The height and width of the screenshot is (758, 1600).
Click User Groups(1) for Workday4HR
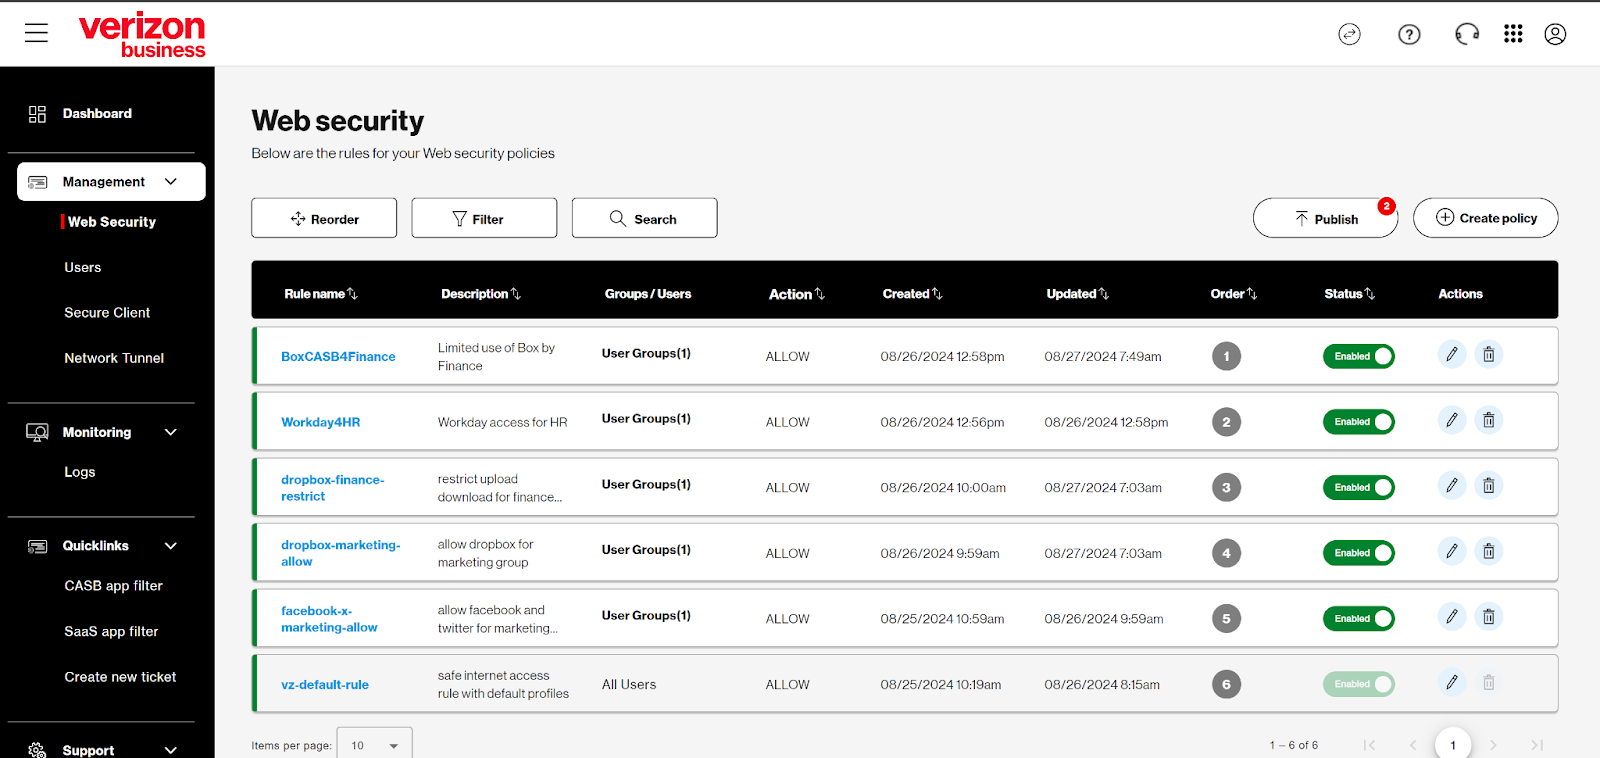pyautogui.click(x=646, y=419)
